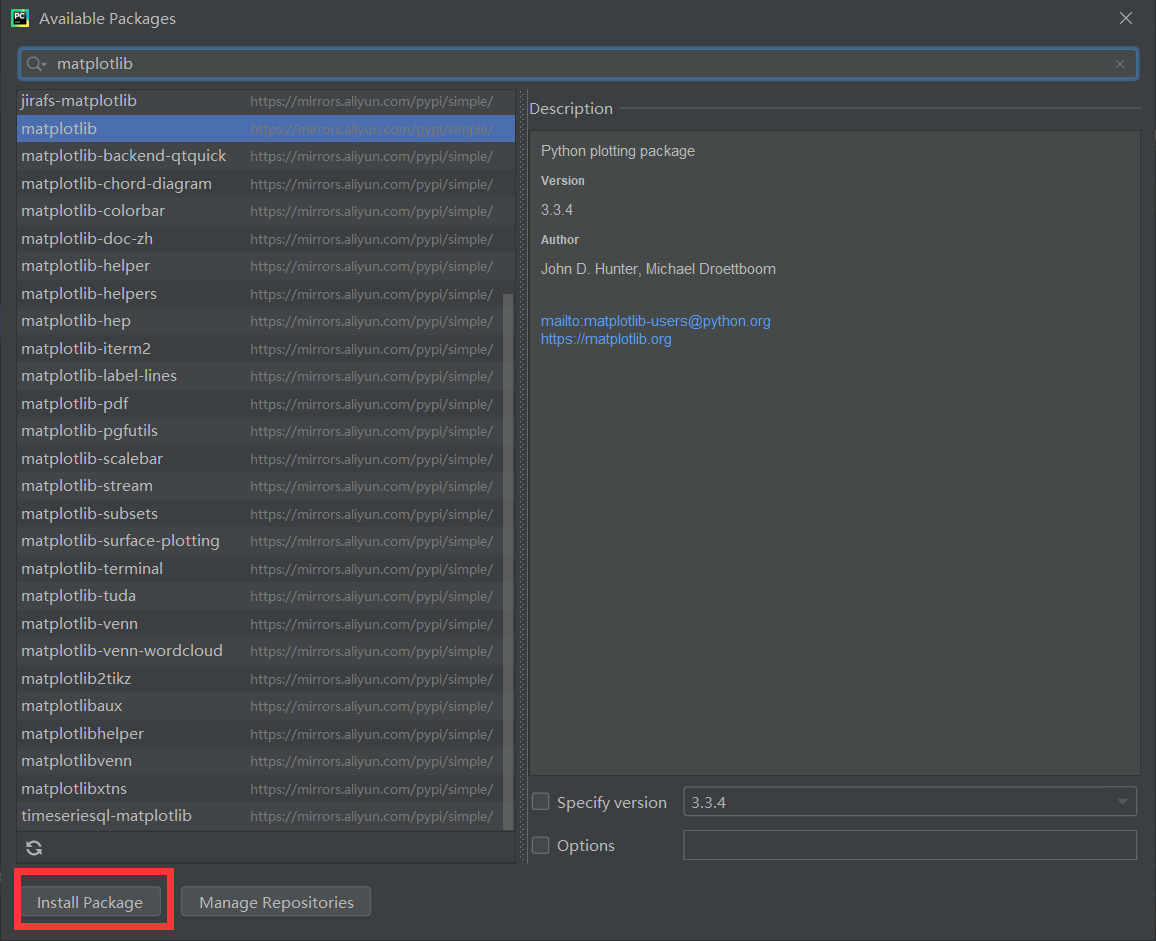Select matplotlib-stream package
This screenshot has height=941, width=1156.
[260, 486]
